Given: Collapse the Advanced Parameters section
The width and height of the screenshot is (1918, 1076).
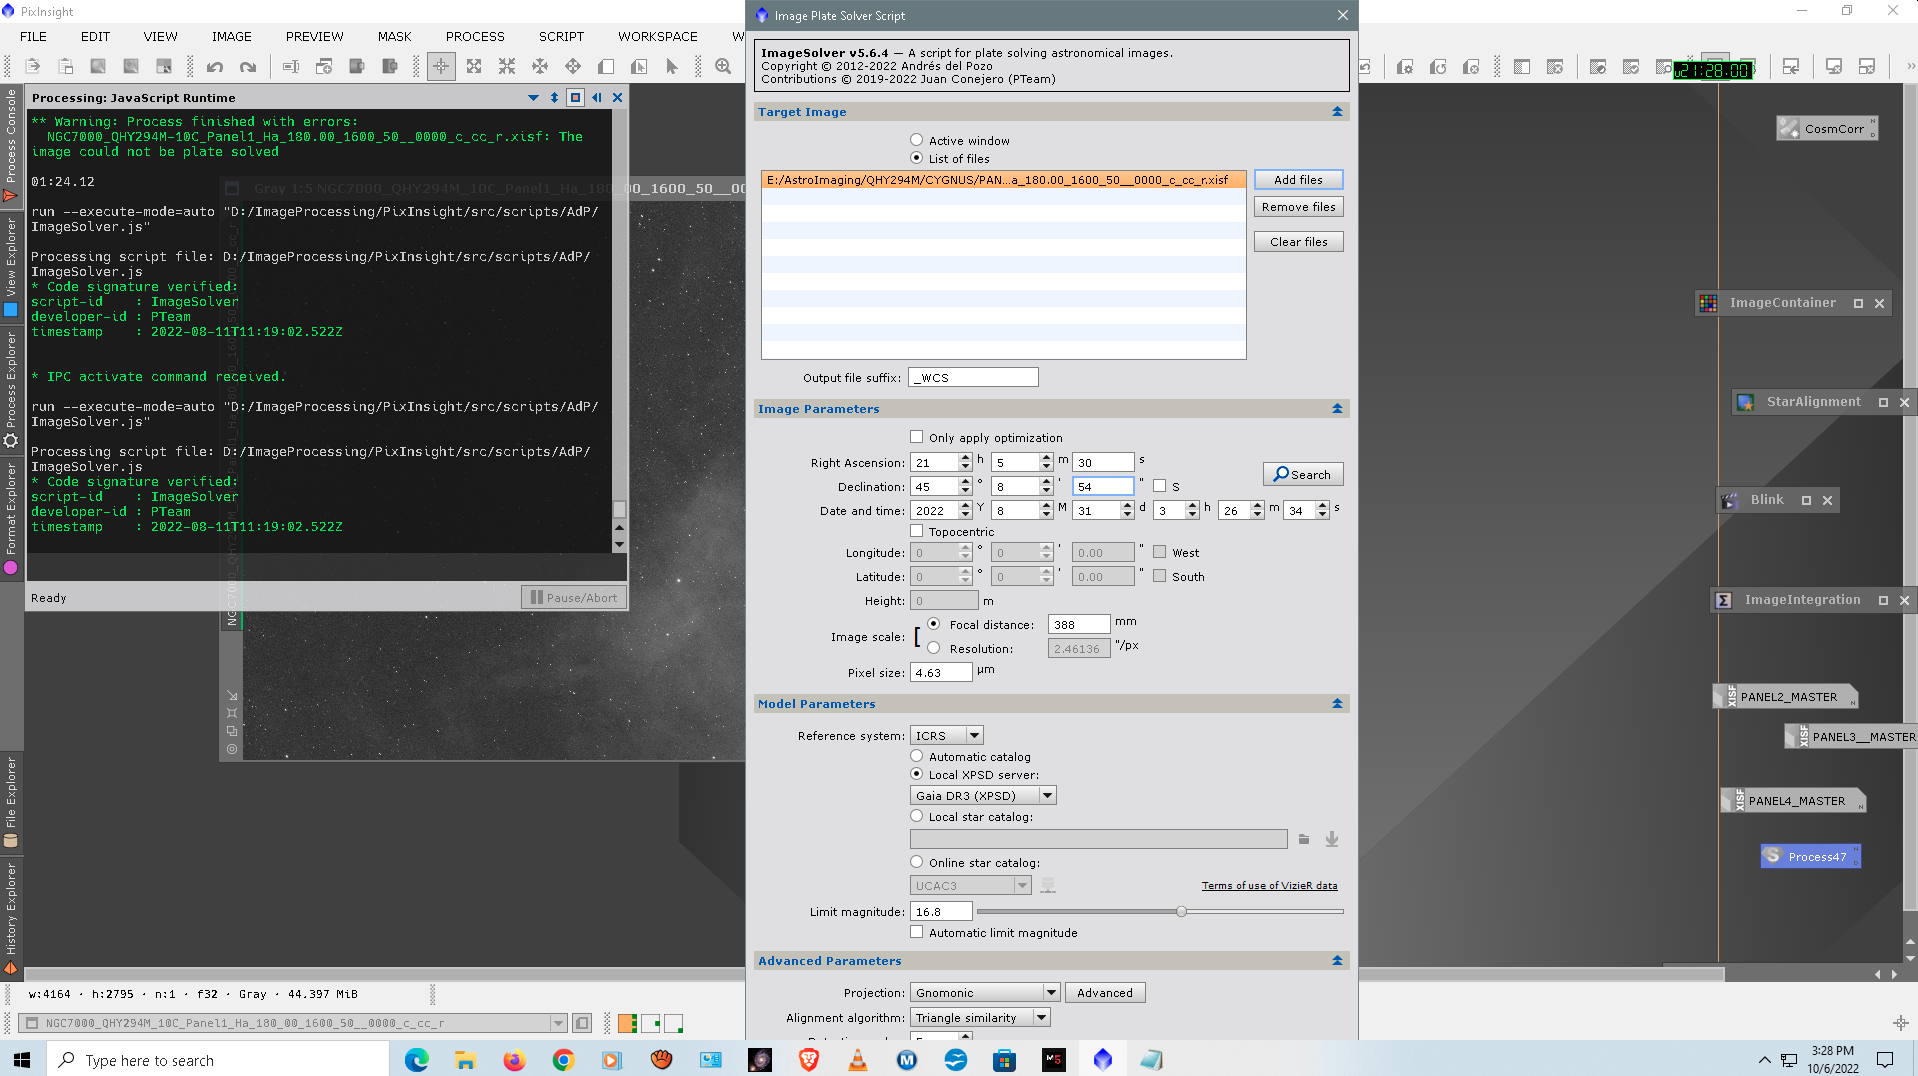Looking at the screenshot, I should (1337, 961).
